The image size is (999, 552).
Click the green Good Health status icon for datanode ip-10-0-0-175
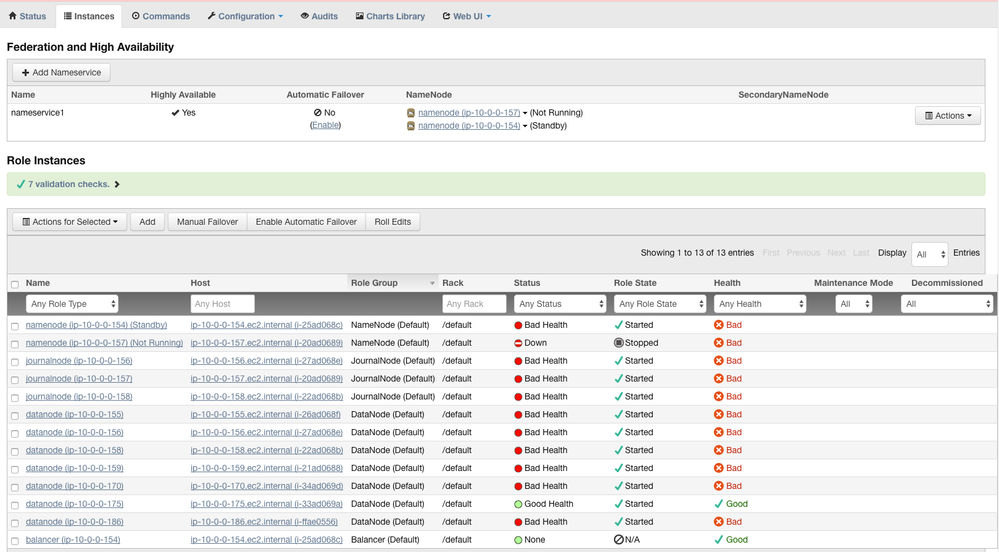(518, 505)
